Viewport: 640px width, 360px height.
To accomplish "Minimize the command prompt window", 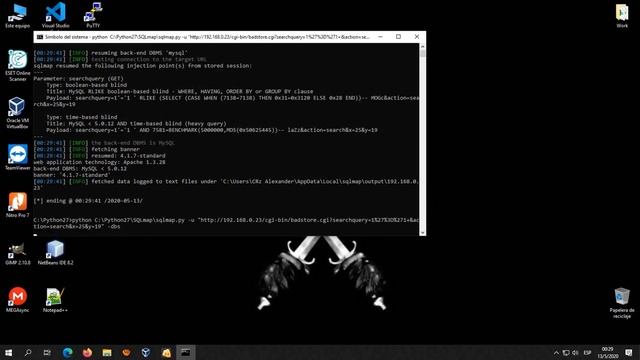I will pyautogui.click(x=380, y=37).
